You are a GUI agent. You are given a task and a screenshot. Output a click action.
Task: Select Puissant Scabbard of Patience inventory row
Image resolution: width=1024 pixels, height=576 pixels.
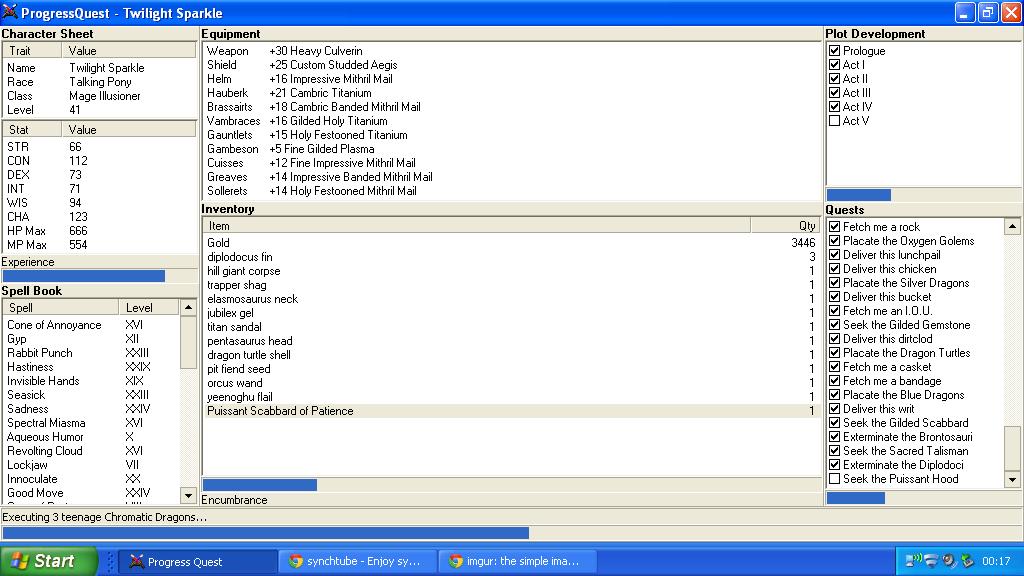[x=511, y=411]
